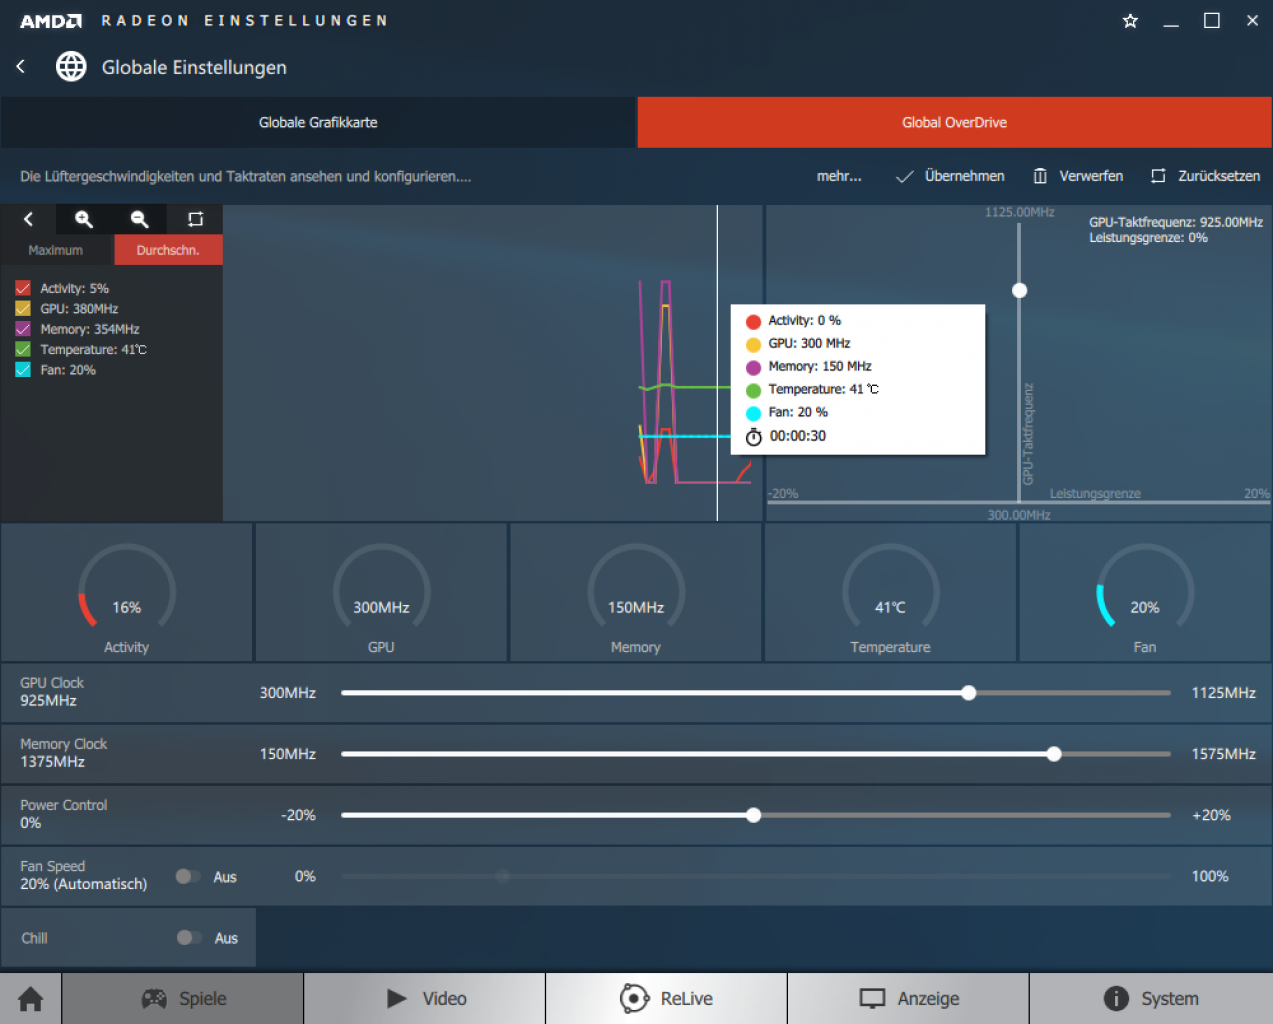This screenshot has height=1024, width=1273.
Task: Enable the Chill toggle
Action: [189, 937]
